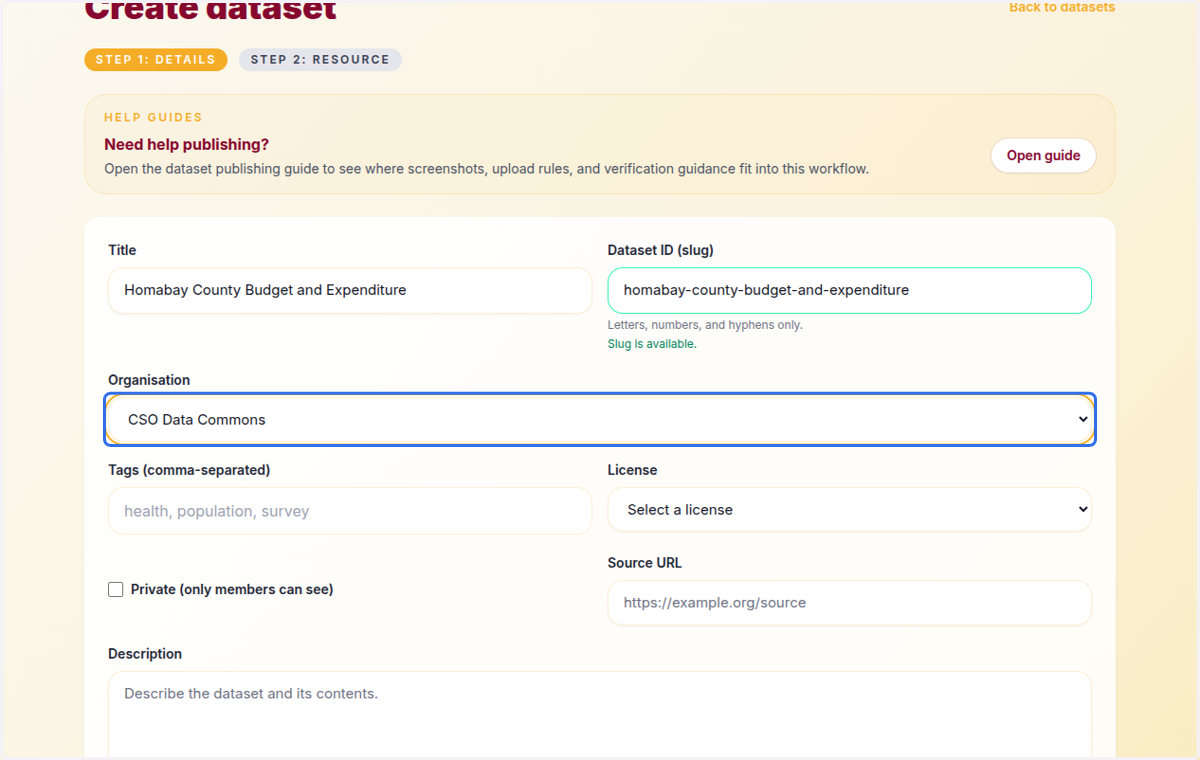Screen dimensions: 1200x760
Task: Go back to datasets link
Action: click(1061, 7)
